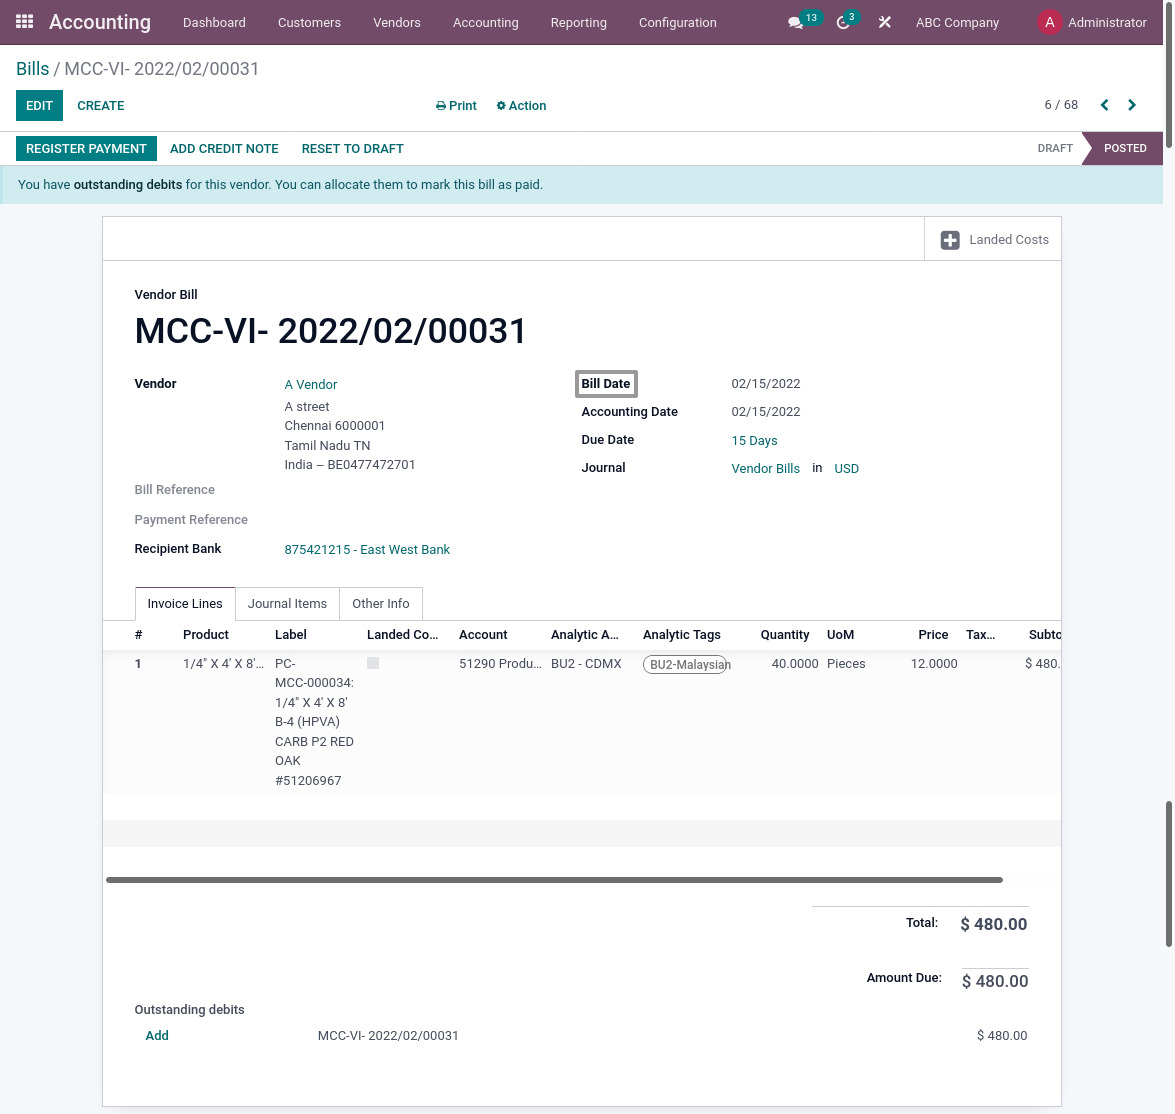Open the developer tools wrench icon
Viewport: 1175px width, 1114px height.
tap(884, 22)
